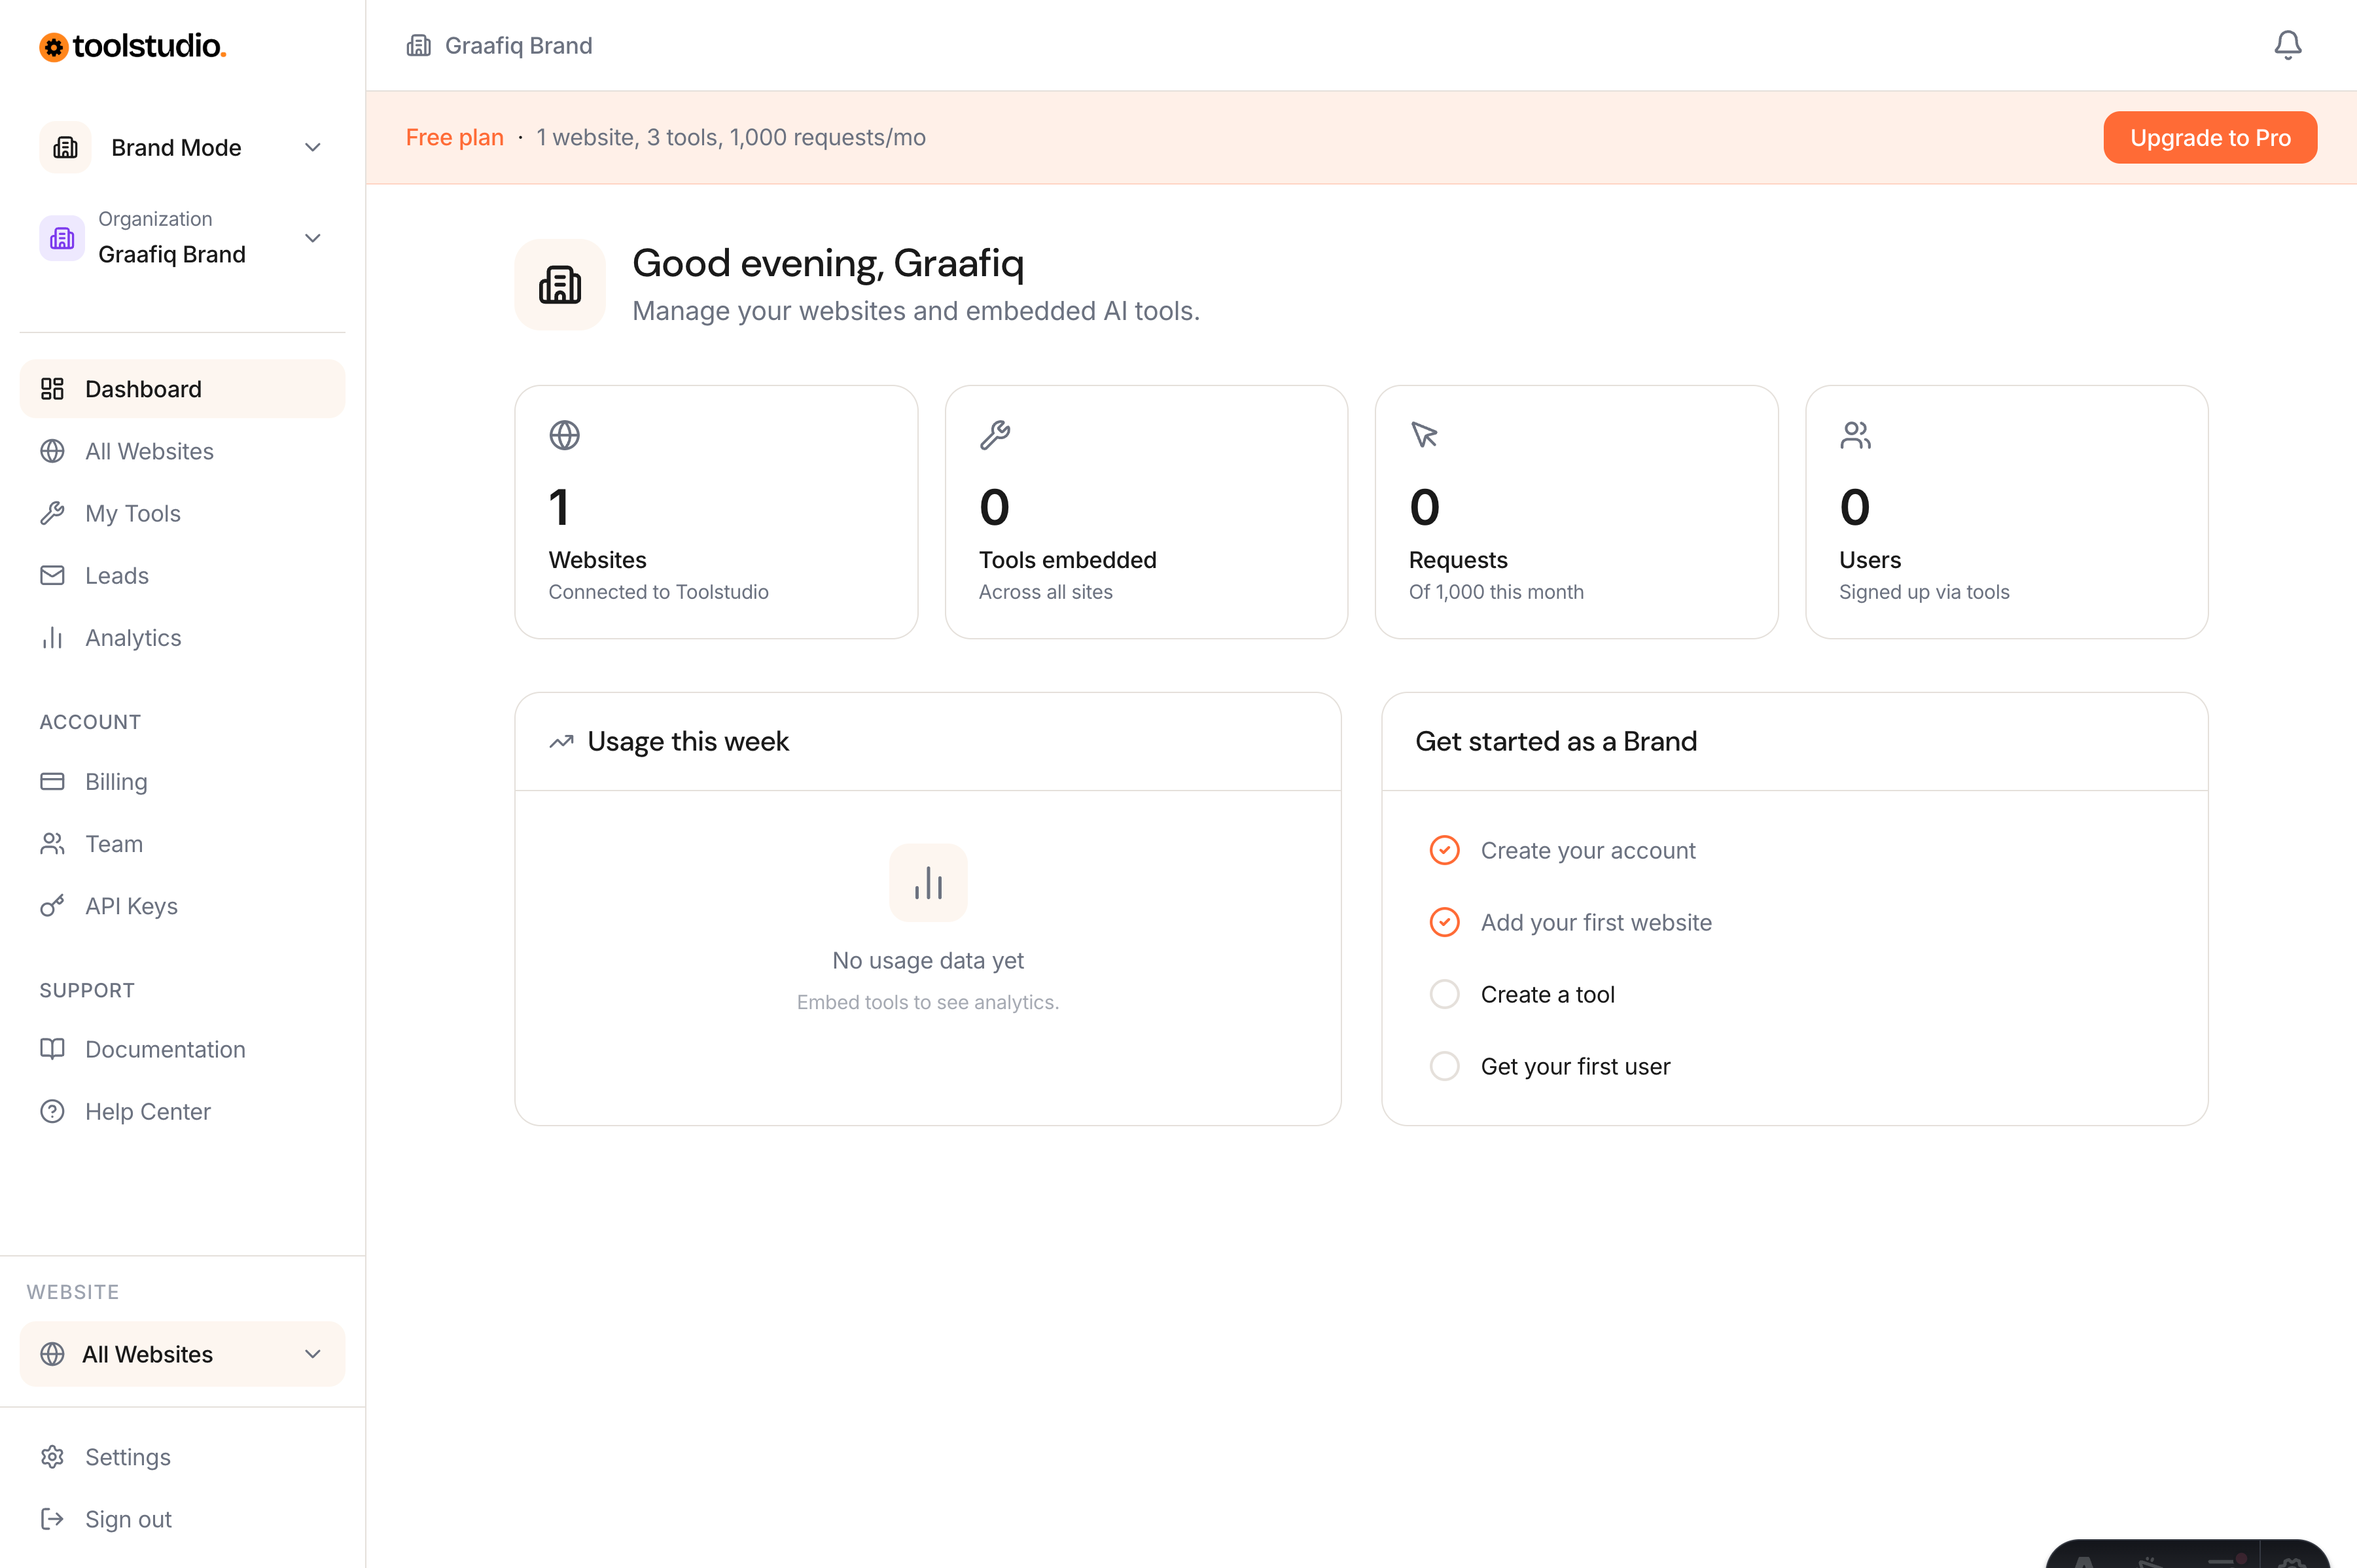Select the API Keys icon
Viewport: 2357px width, 1568px height.
pyautogui.click(x=53, y=906)
